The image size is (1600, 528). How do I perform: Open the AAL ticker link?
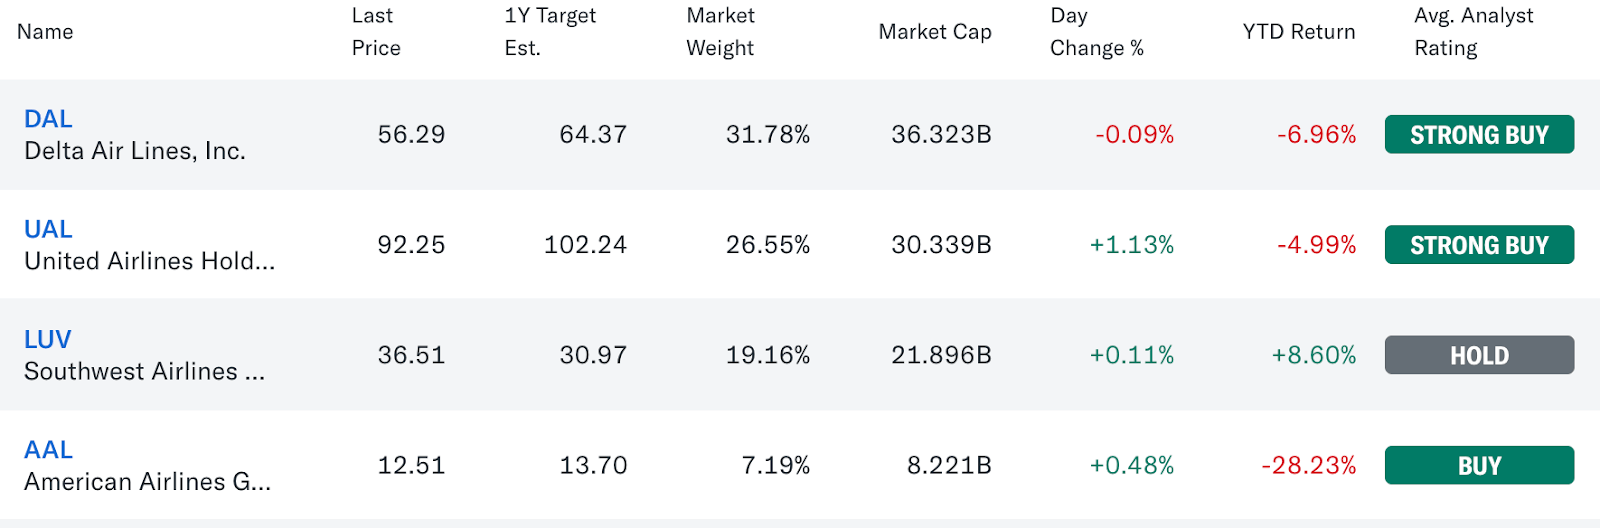(48, 450)
